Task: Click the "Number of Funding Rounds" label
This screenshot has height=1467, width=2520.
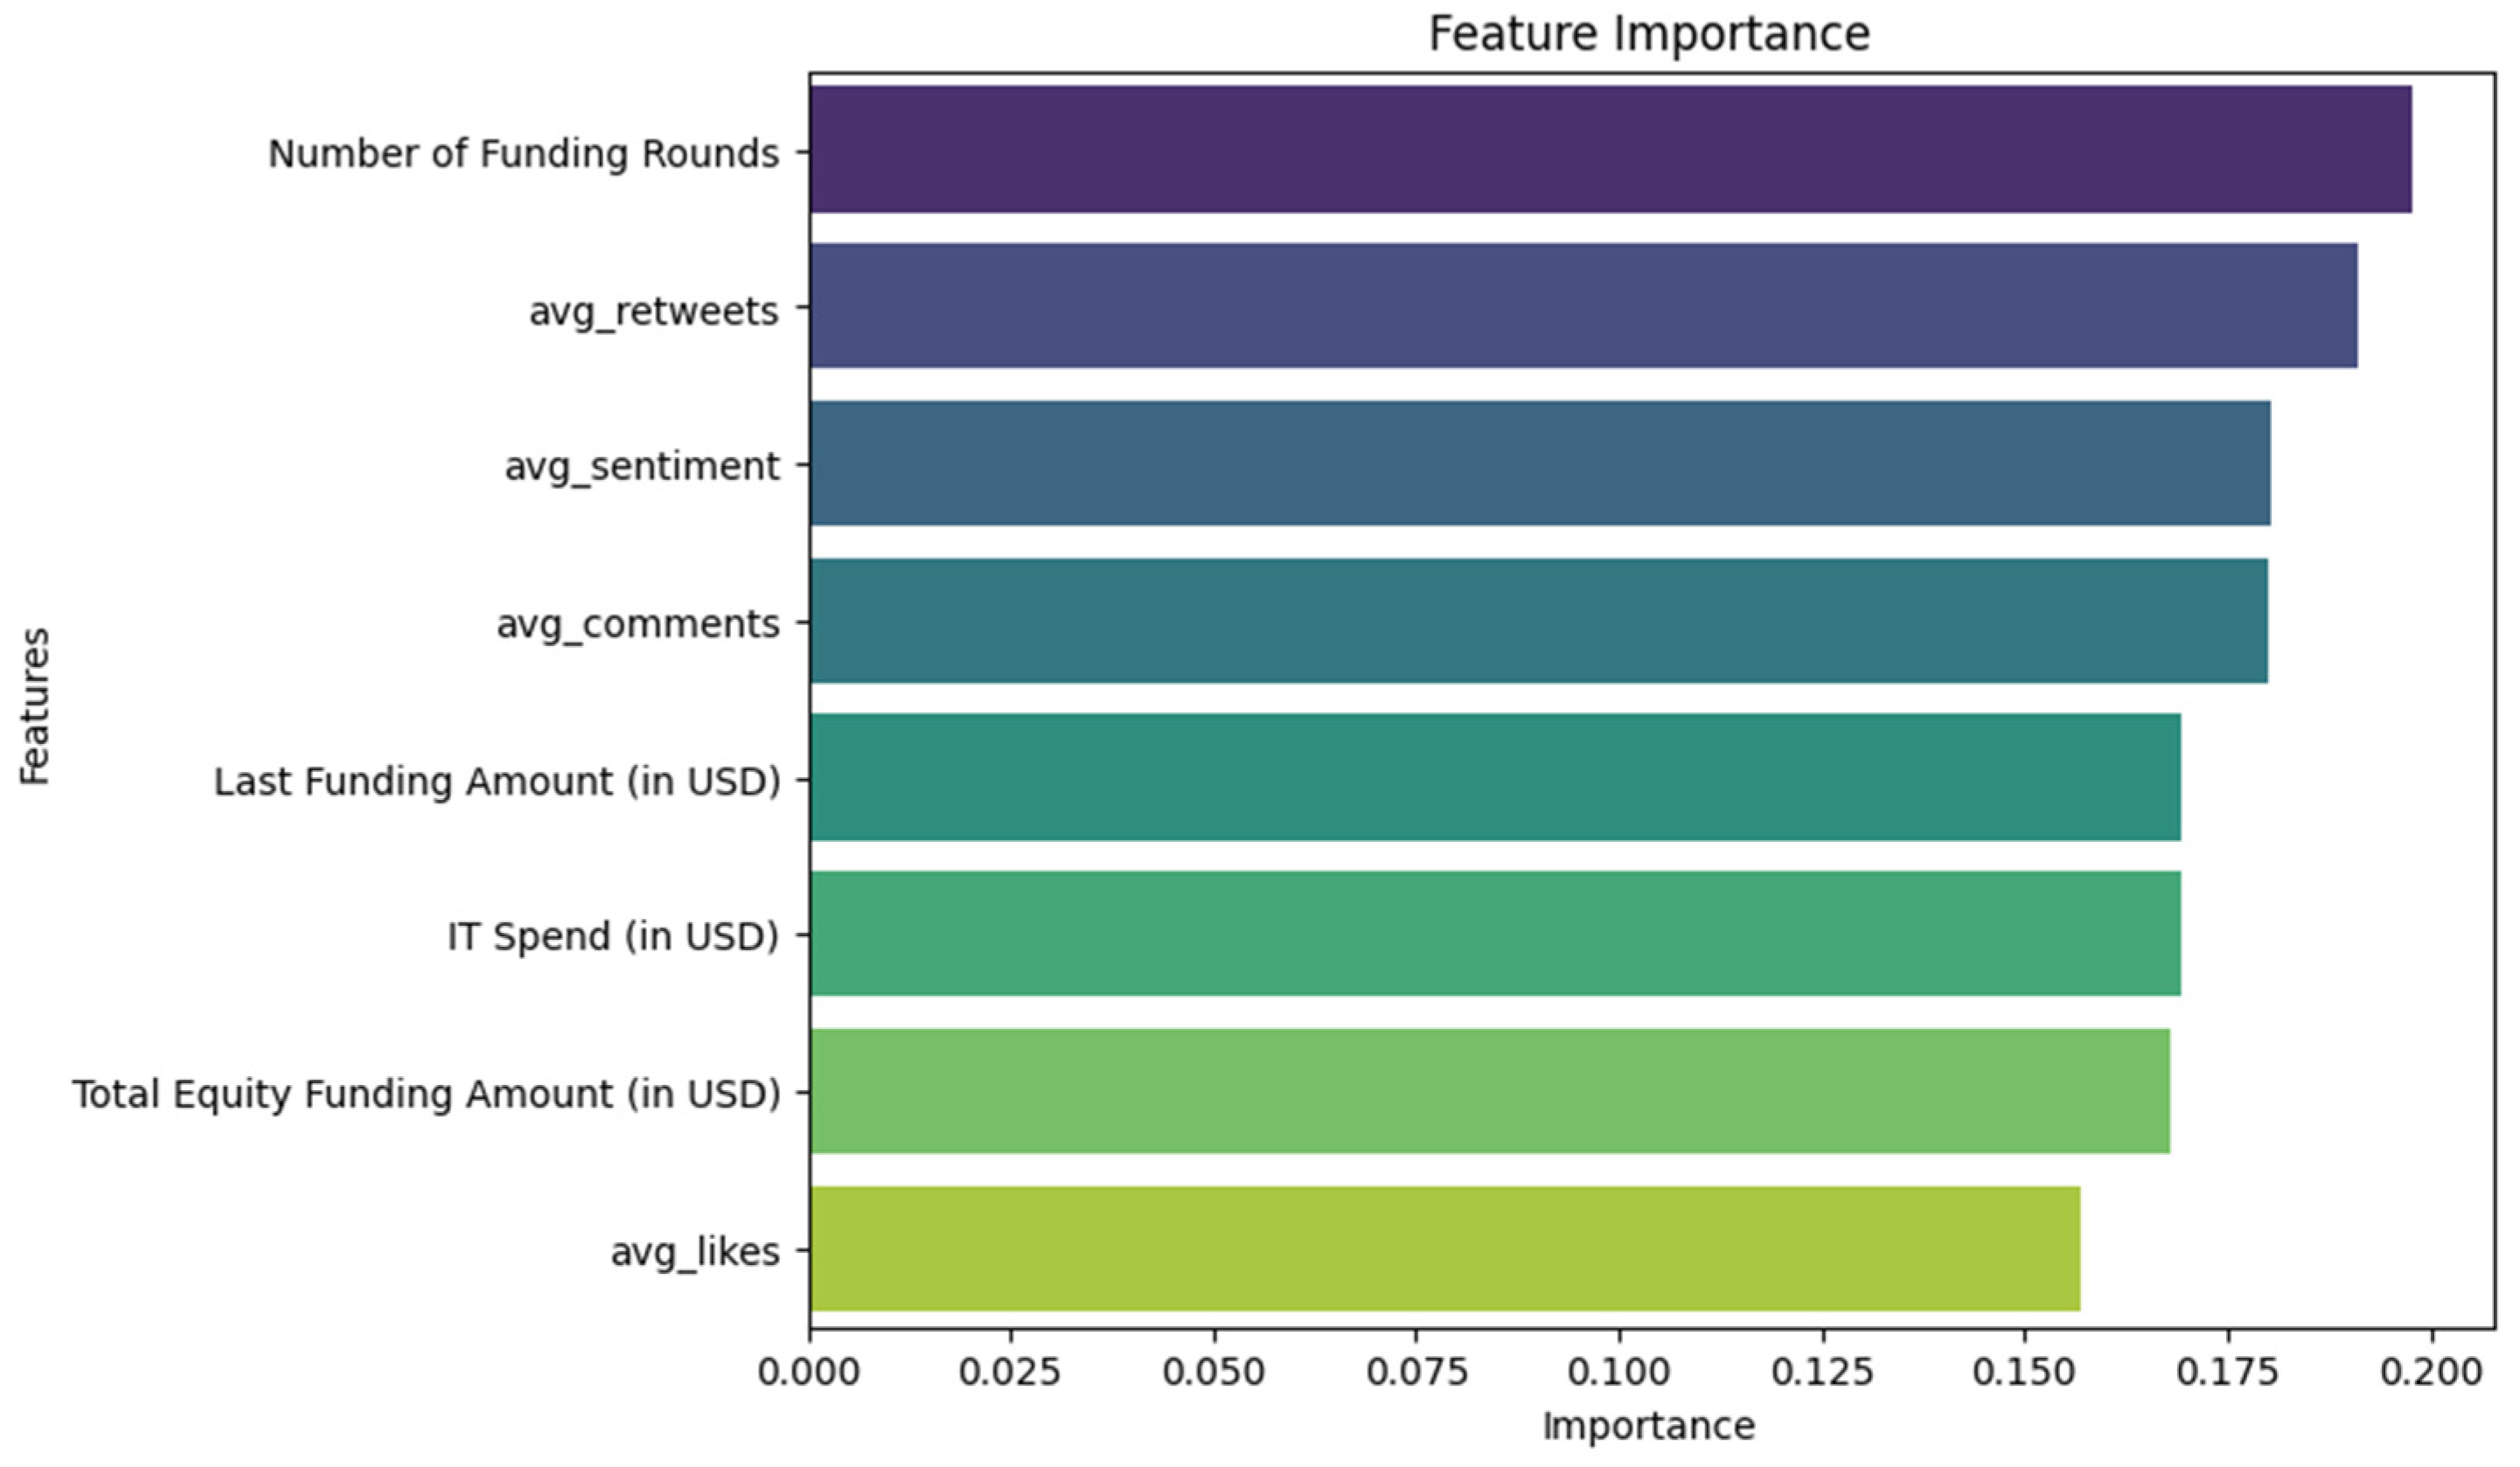Action: (x=523, y=154)
